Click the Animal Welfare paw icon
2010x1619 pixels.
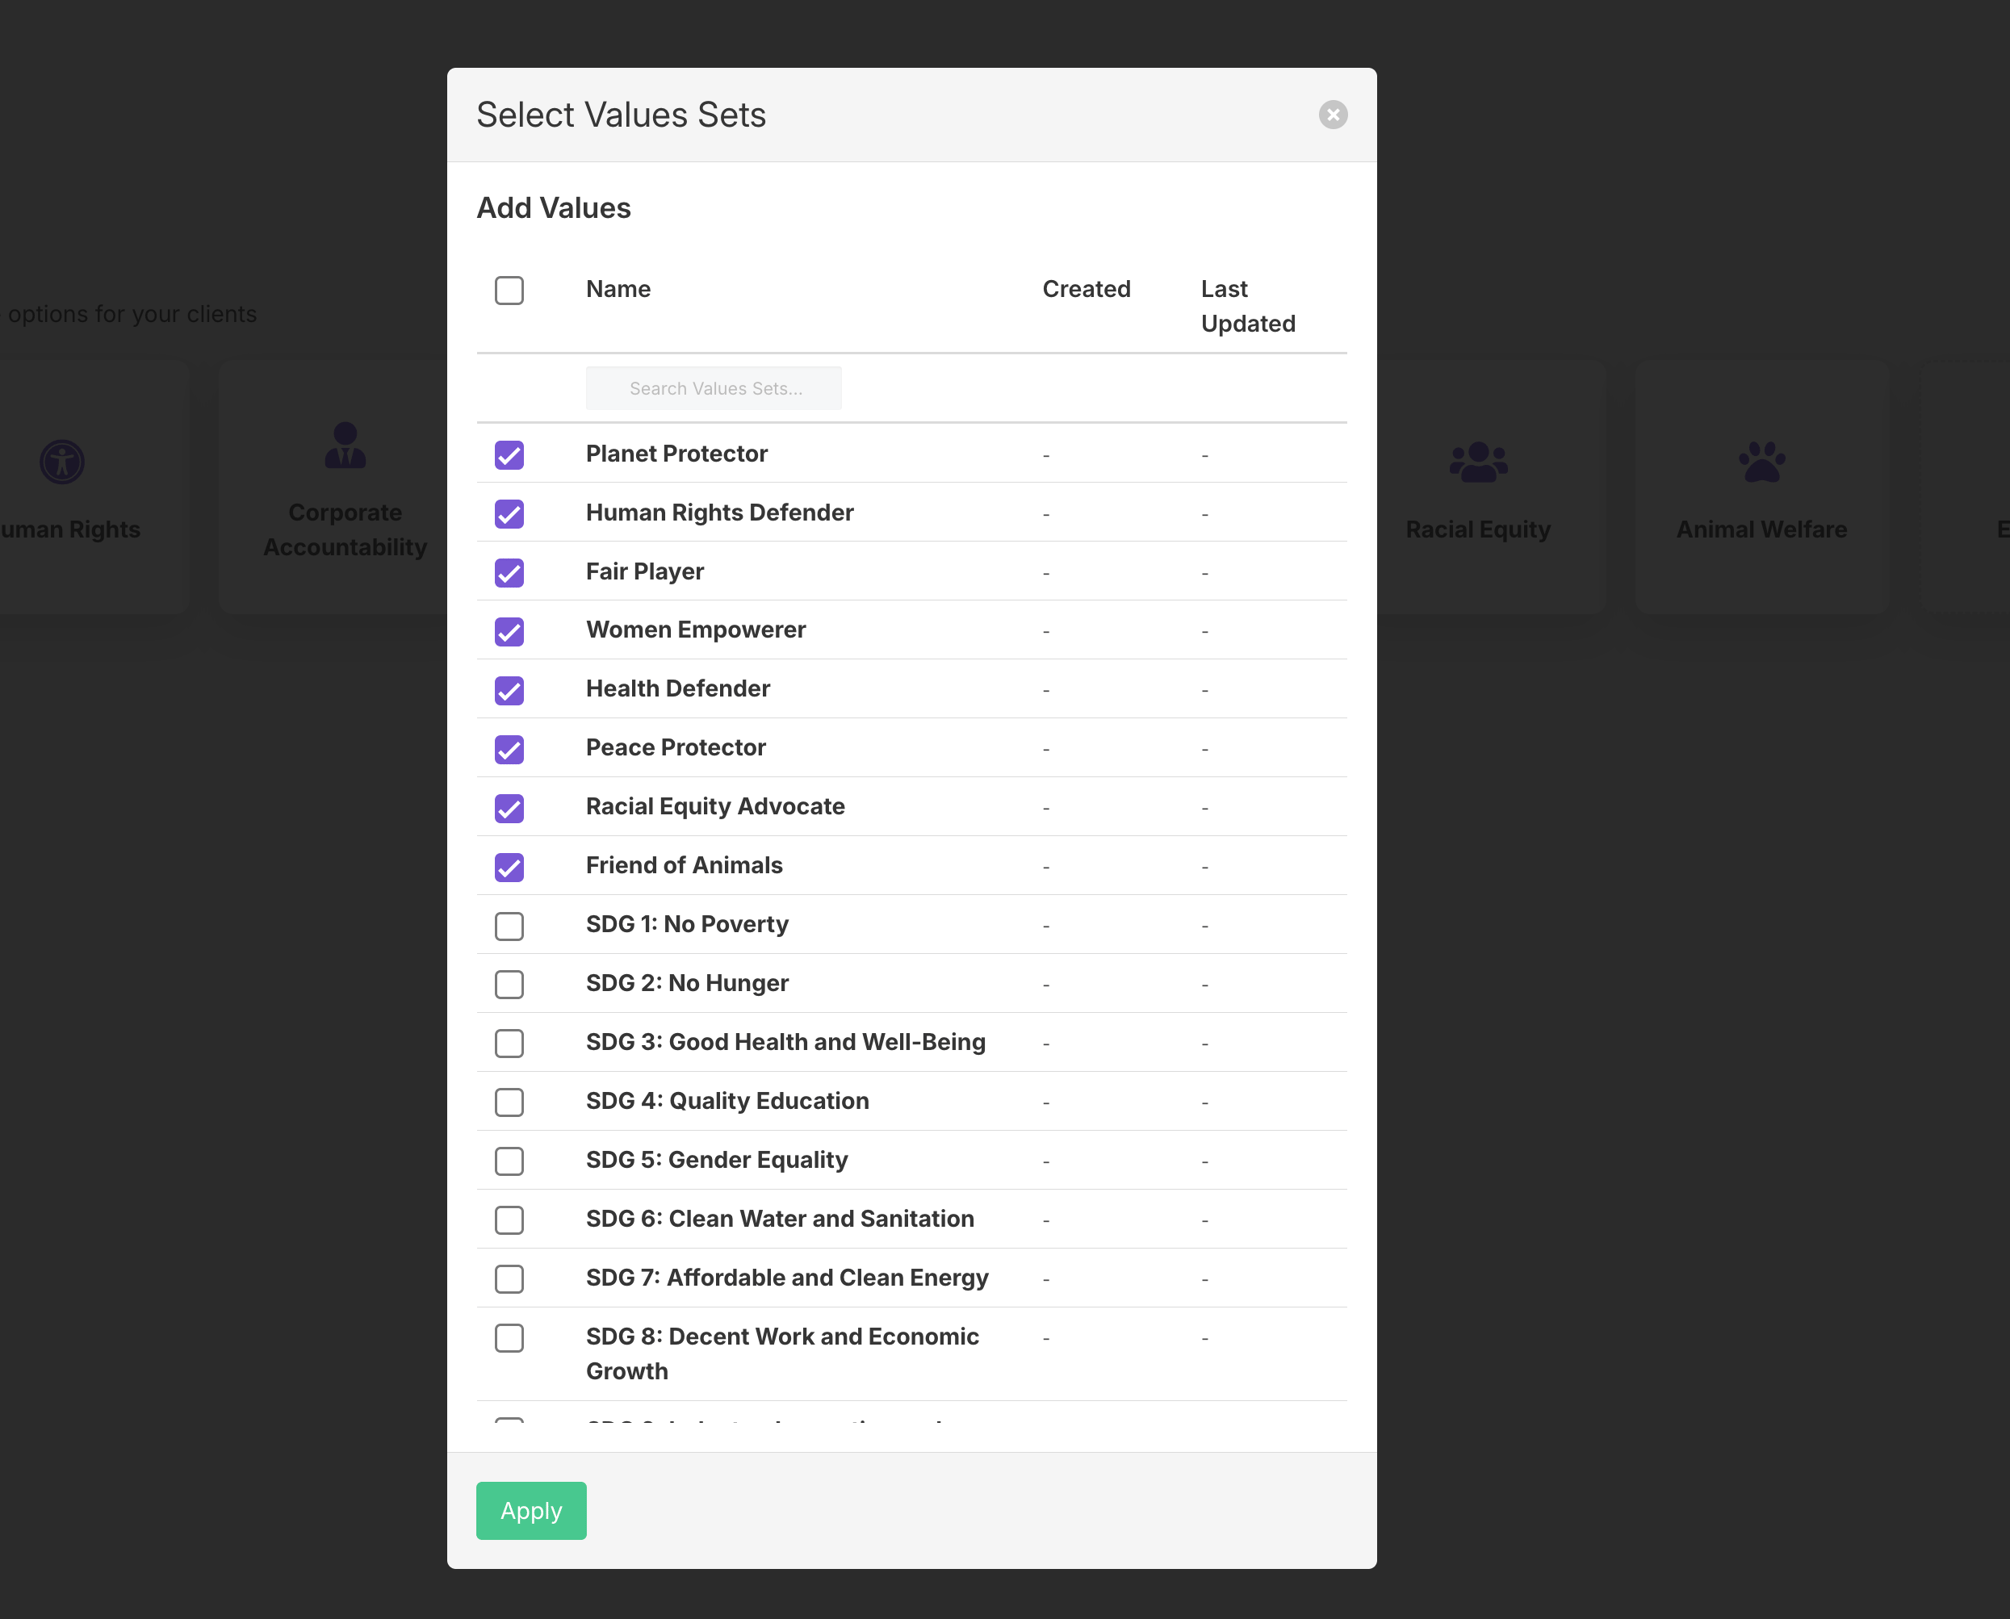point(1761,462)
